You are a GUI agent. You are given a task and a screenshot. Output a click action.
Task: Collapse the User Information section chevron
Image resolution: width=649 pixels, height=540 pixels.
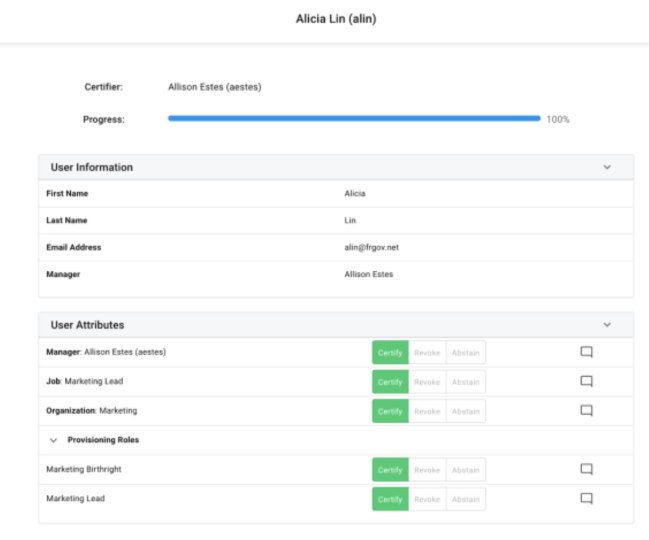[607, 167]
